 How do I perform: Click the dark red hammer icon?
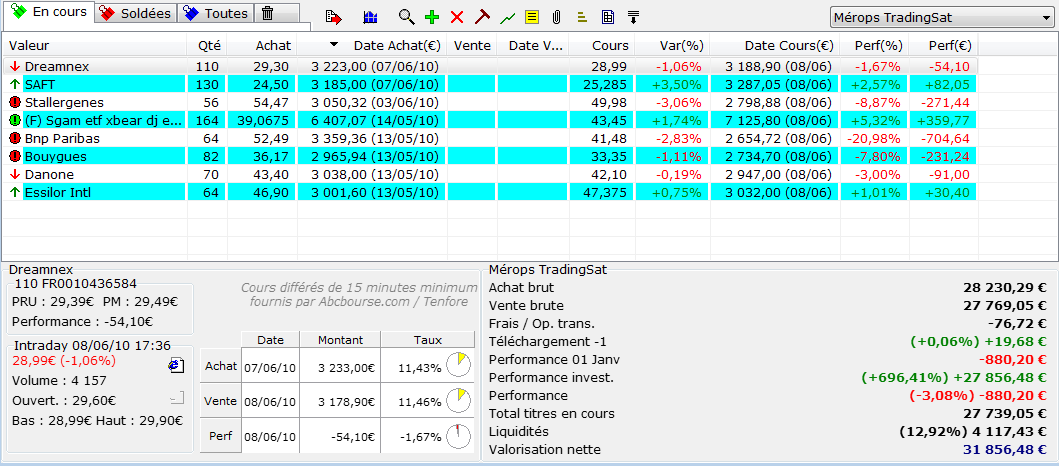pos(482,18)
